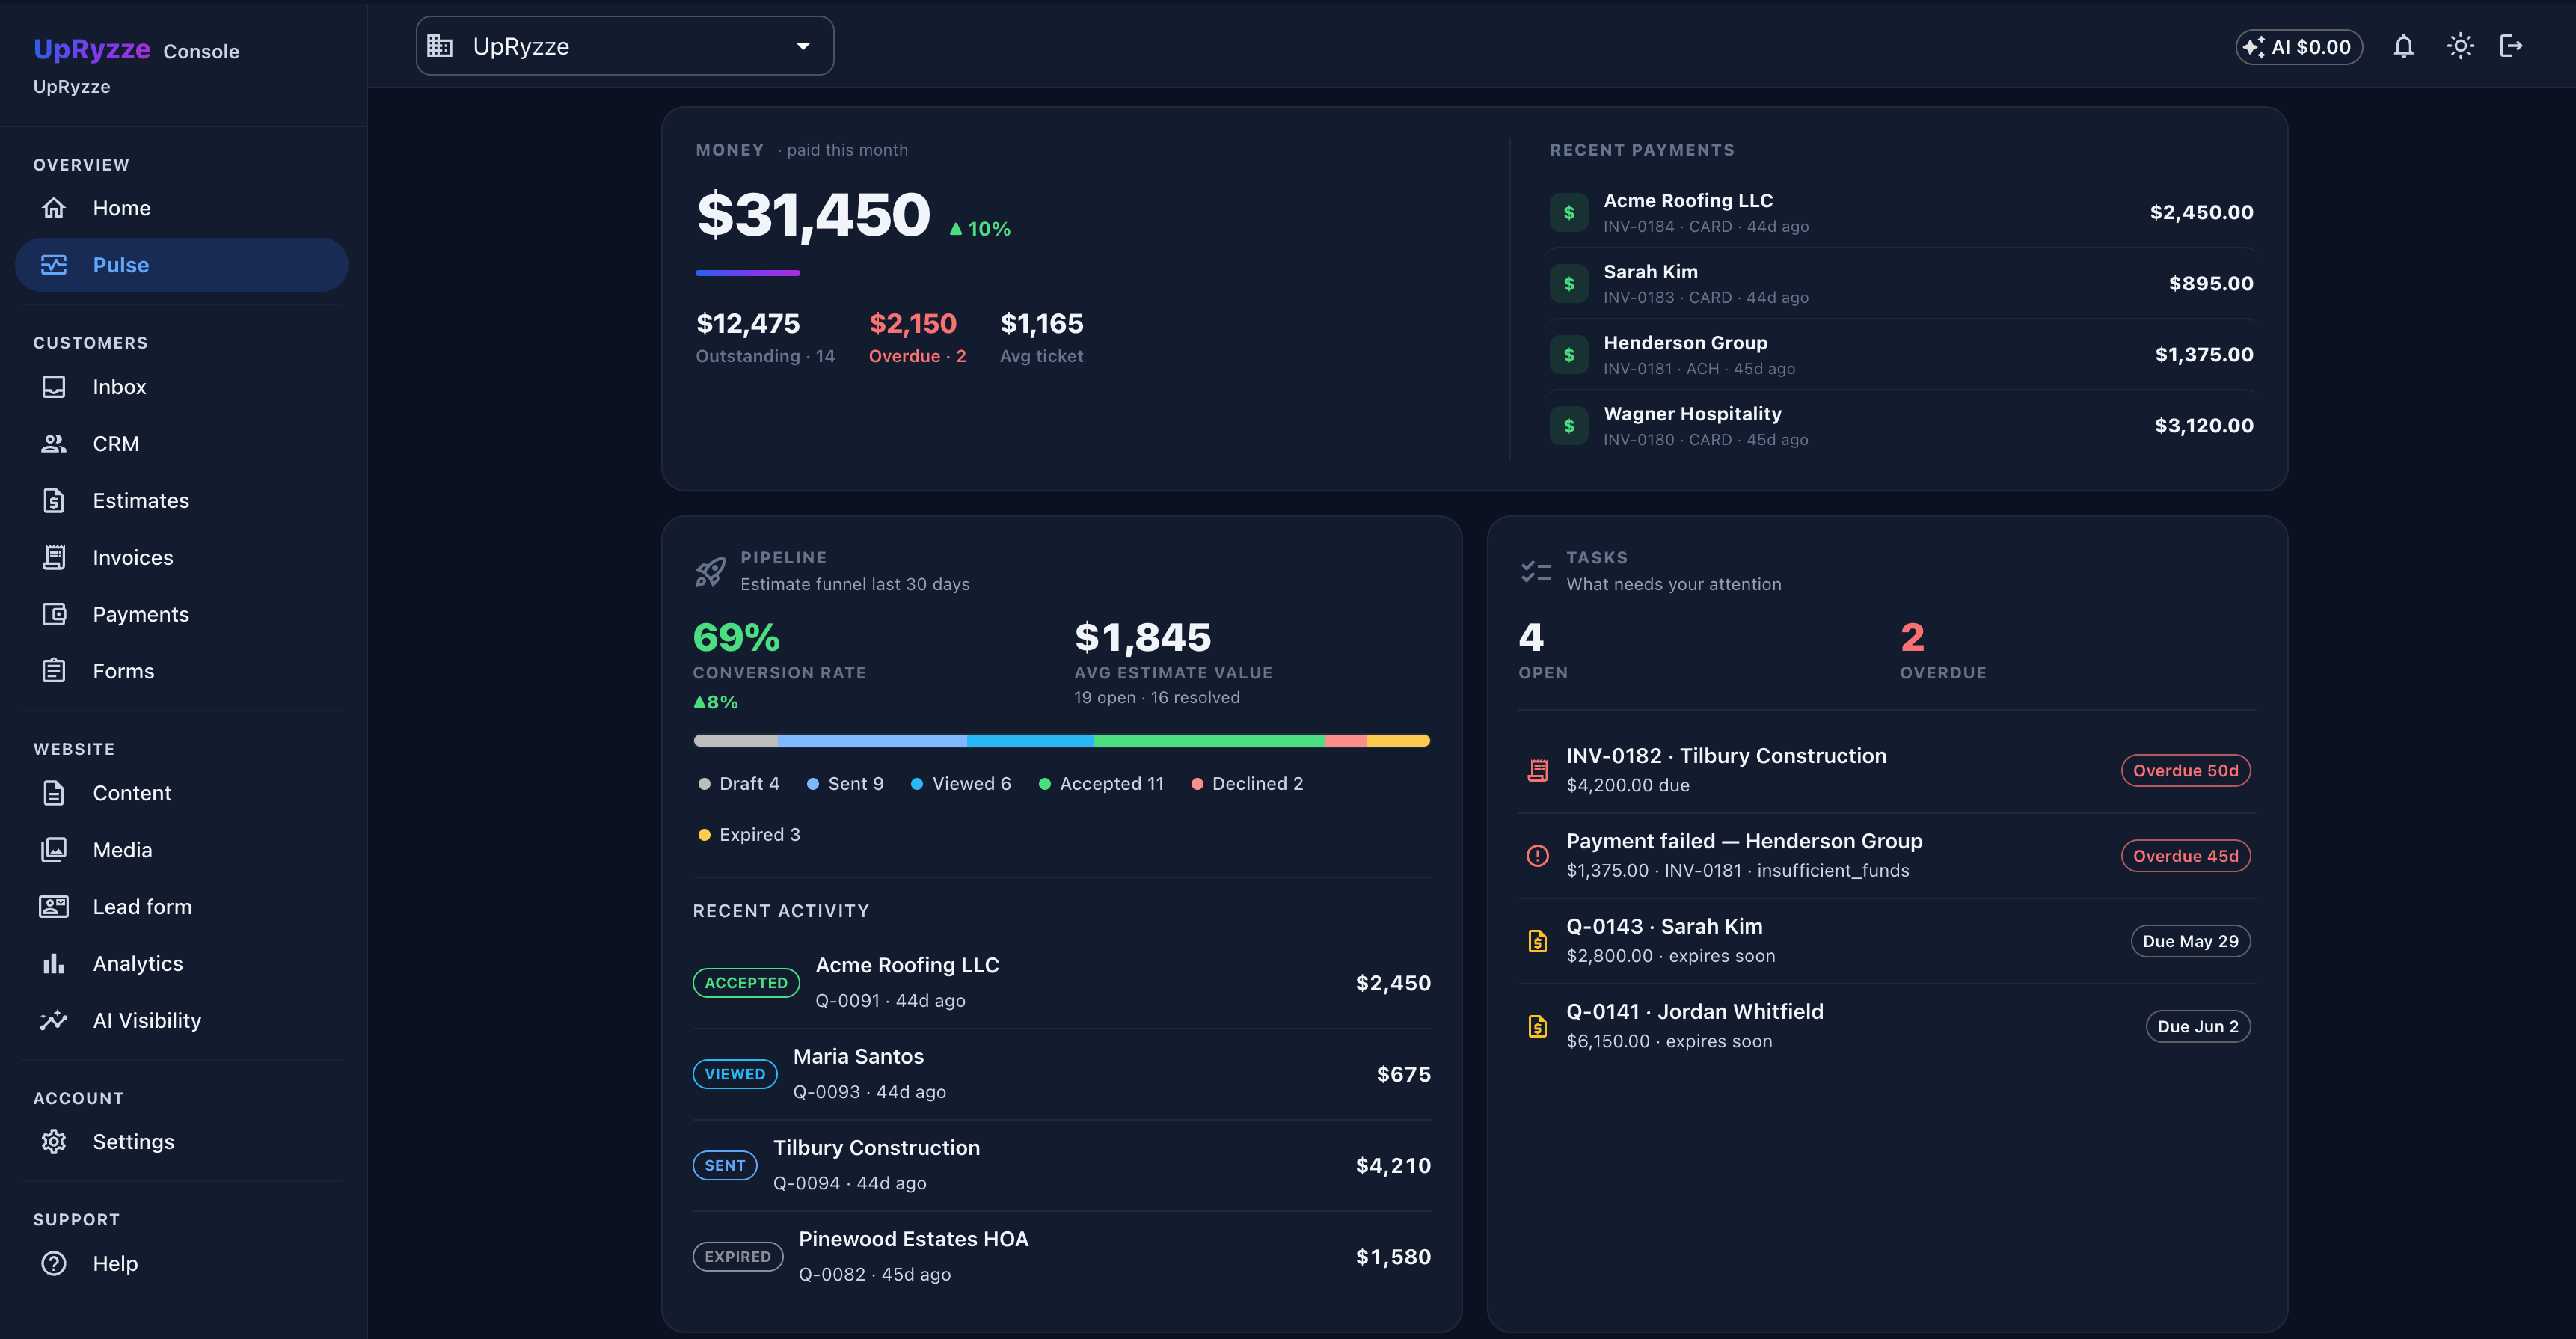The height and width of the screenshot is (1339, 2576).
Task: Click the ACCEPTED status pill
Action: [746, 983]
